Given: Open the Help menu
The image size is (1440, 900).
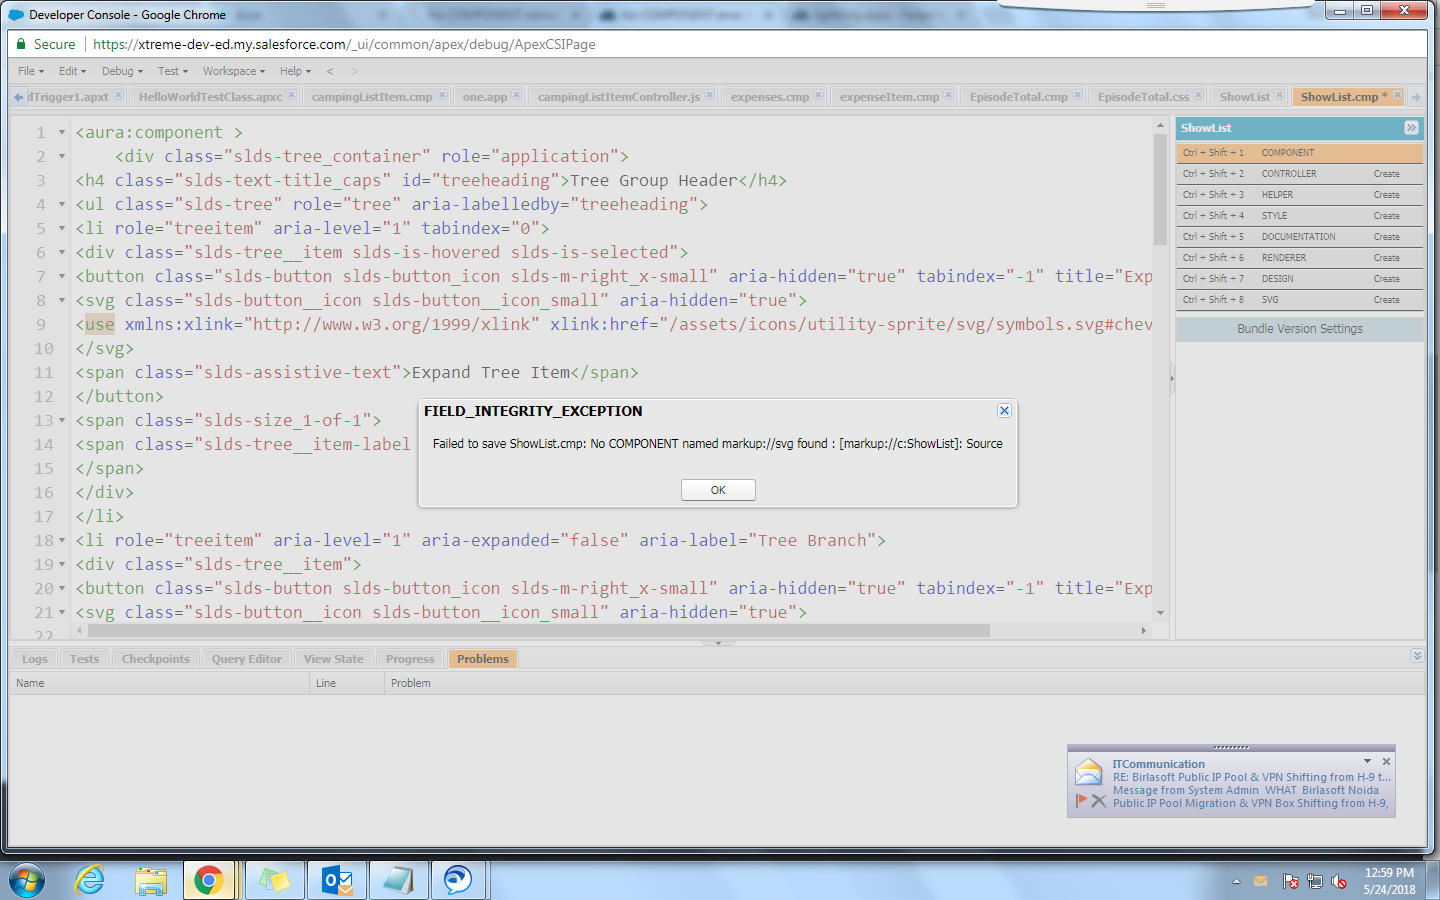Looking at the screenshot, I should coord(295,71).
